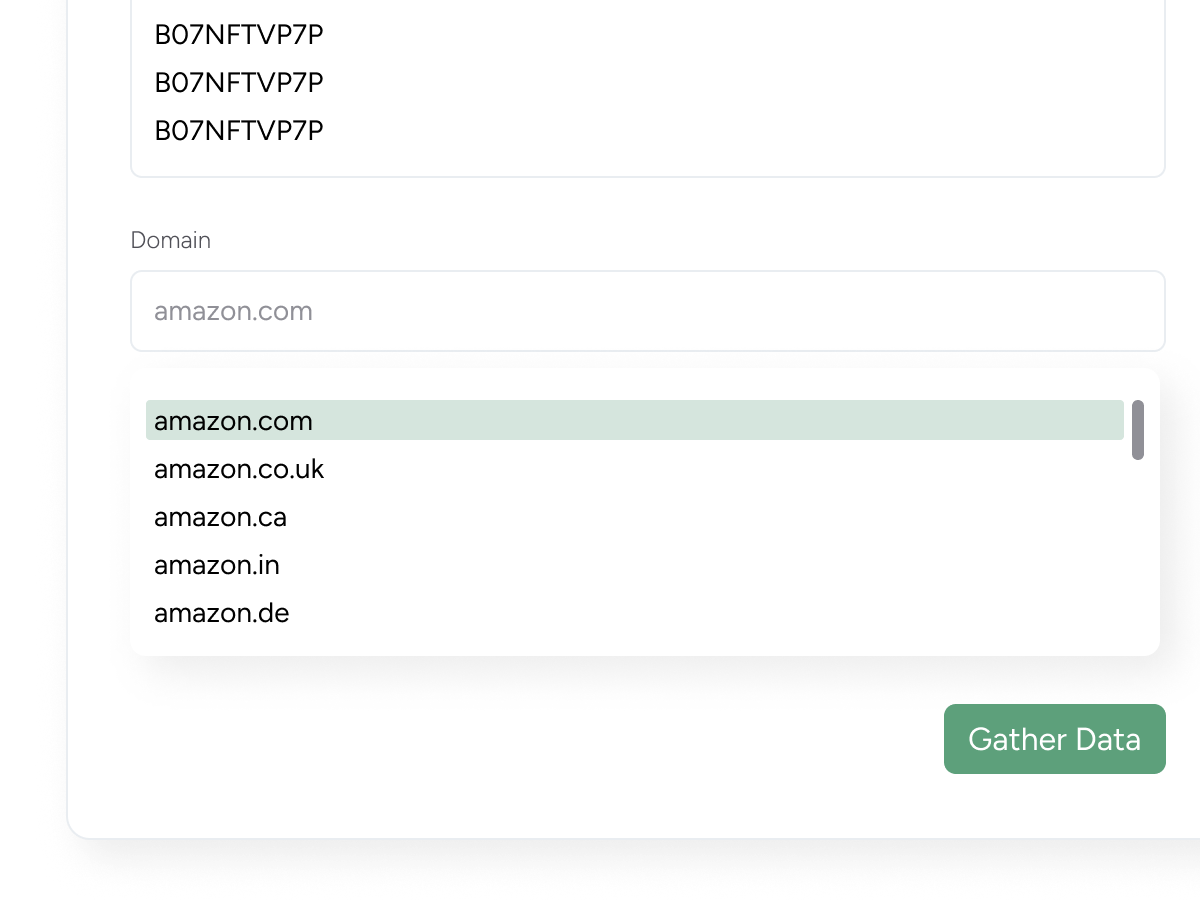Click empty card area left of Gather Data

click(500, 740)
